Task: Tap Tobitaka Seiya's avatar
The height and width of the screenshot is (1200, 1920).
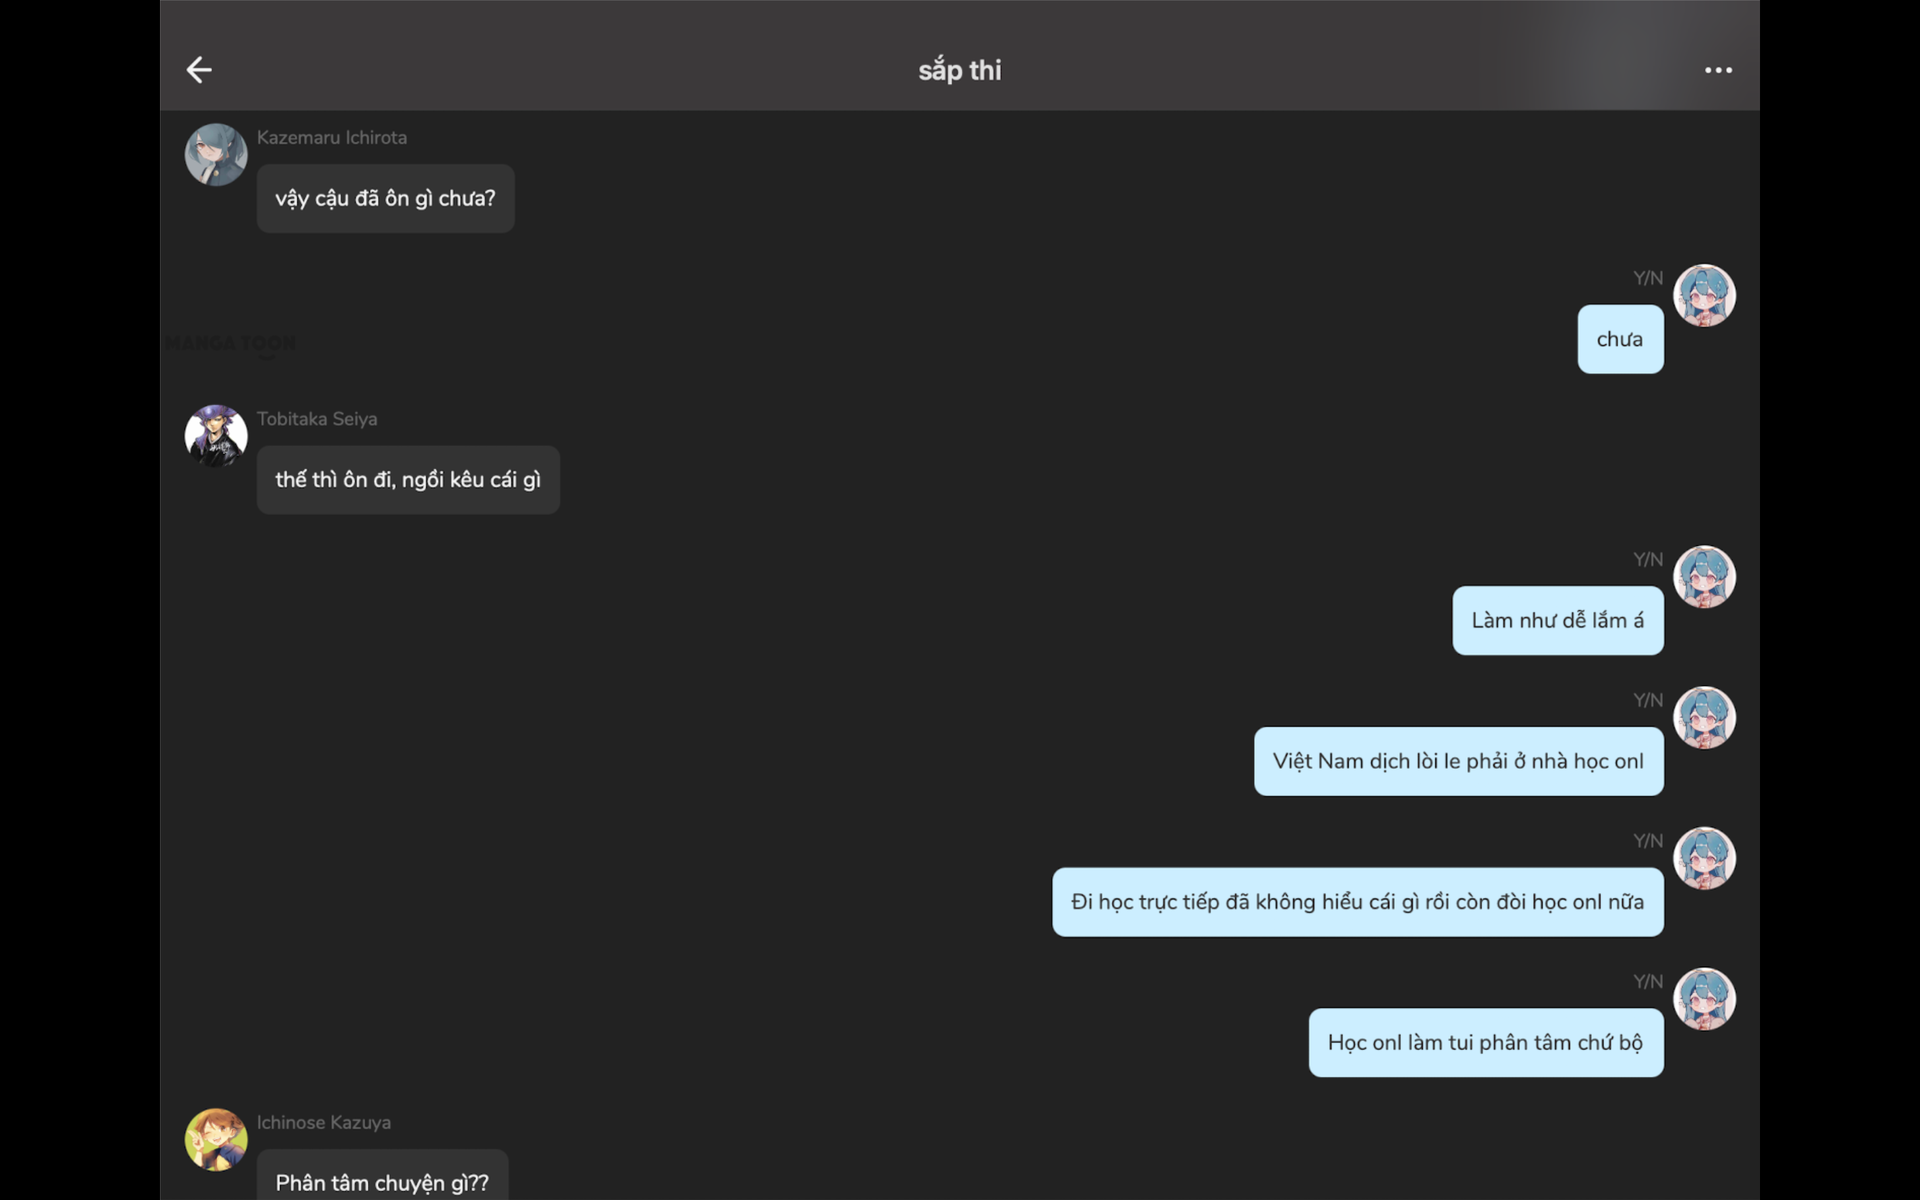Action: click(x=216, y=436)
